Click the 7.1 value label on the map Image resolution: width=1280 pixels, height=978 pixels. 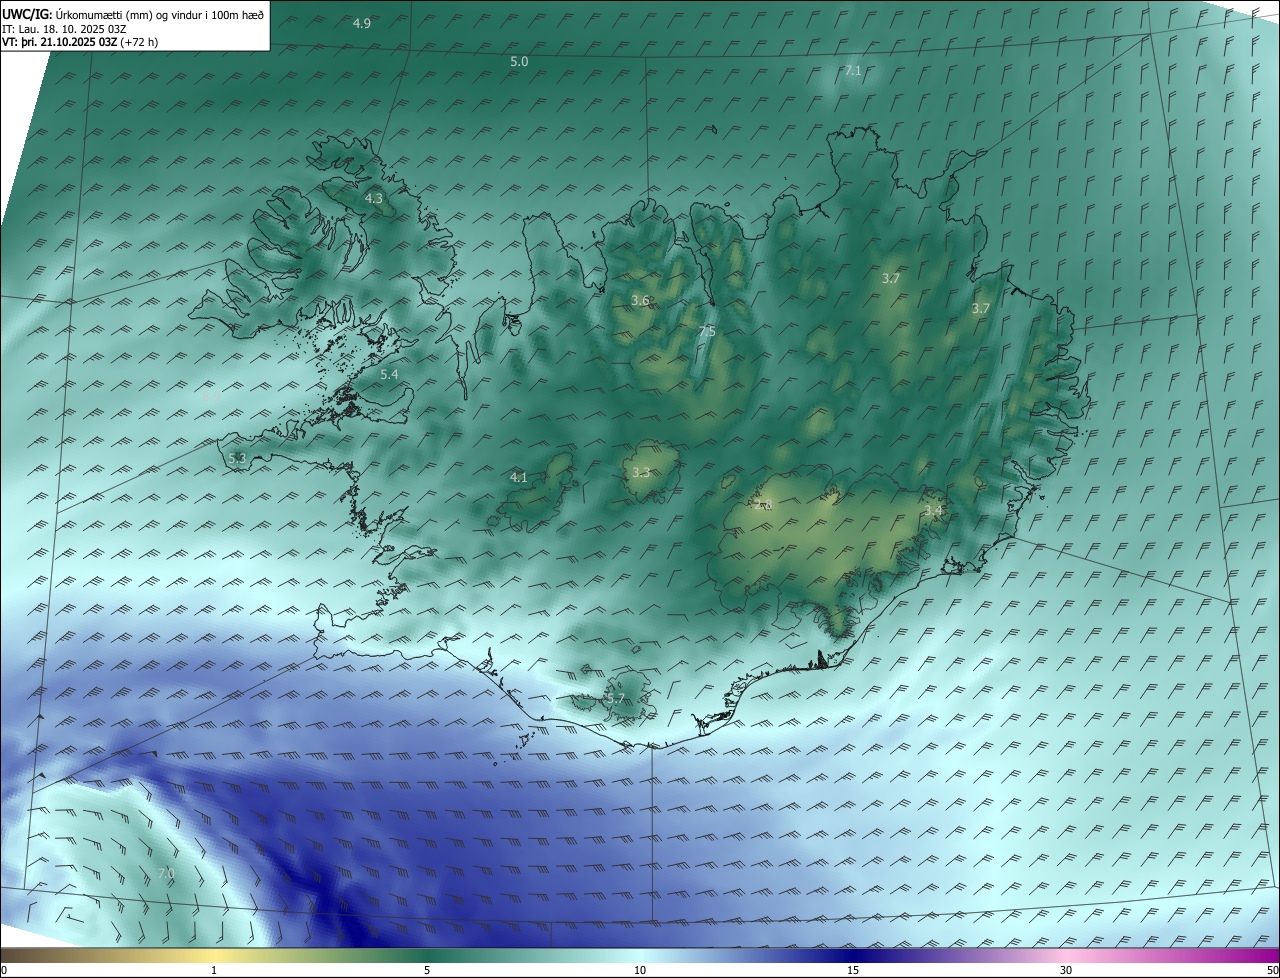pyautogui.click(x=853, y=71)
